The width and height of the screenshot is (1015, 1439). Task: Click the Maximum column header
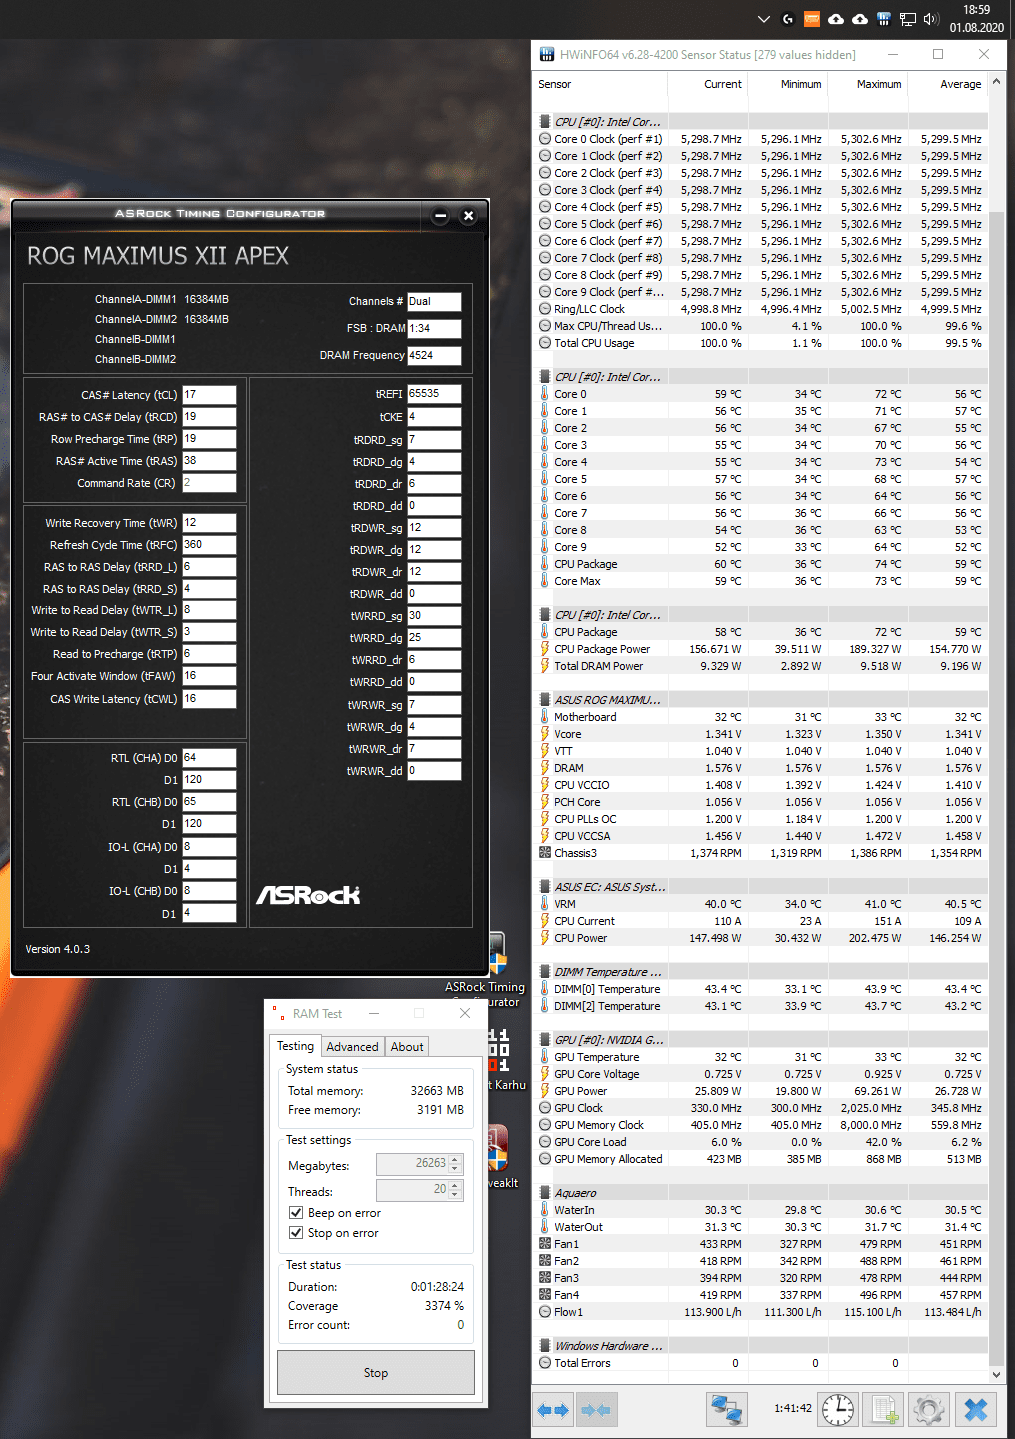[868, 84]
